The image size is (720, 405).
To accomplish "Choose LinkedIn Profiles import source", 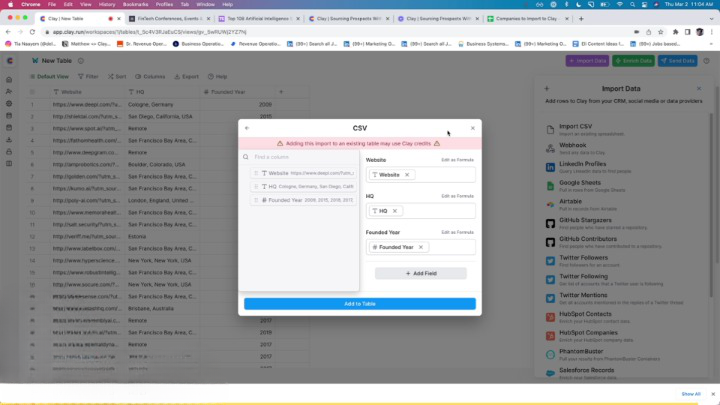I will [x=624, y=167].
